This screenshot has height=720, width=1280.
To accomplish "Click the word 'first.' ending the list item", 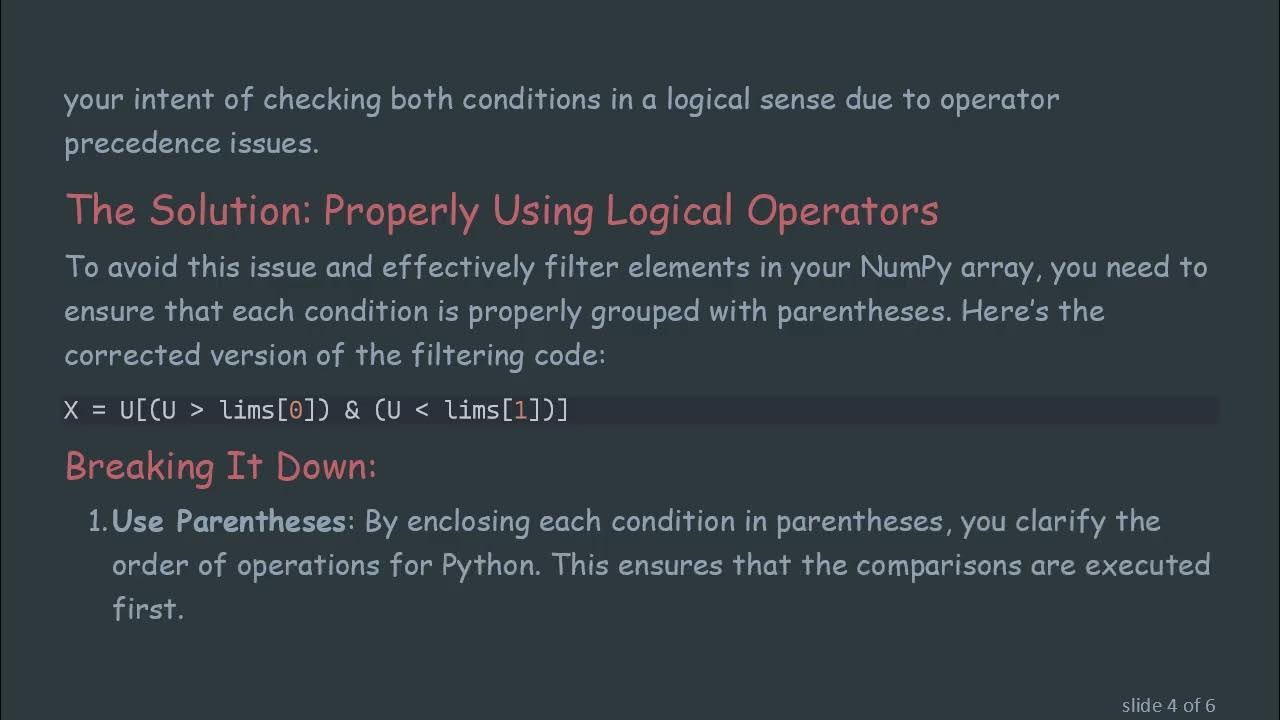I will 148,609.
